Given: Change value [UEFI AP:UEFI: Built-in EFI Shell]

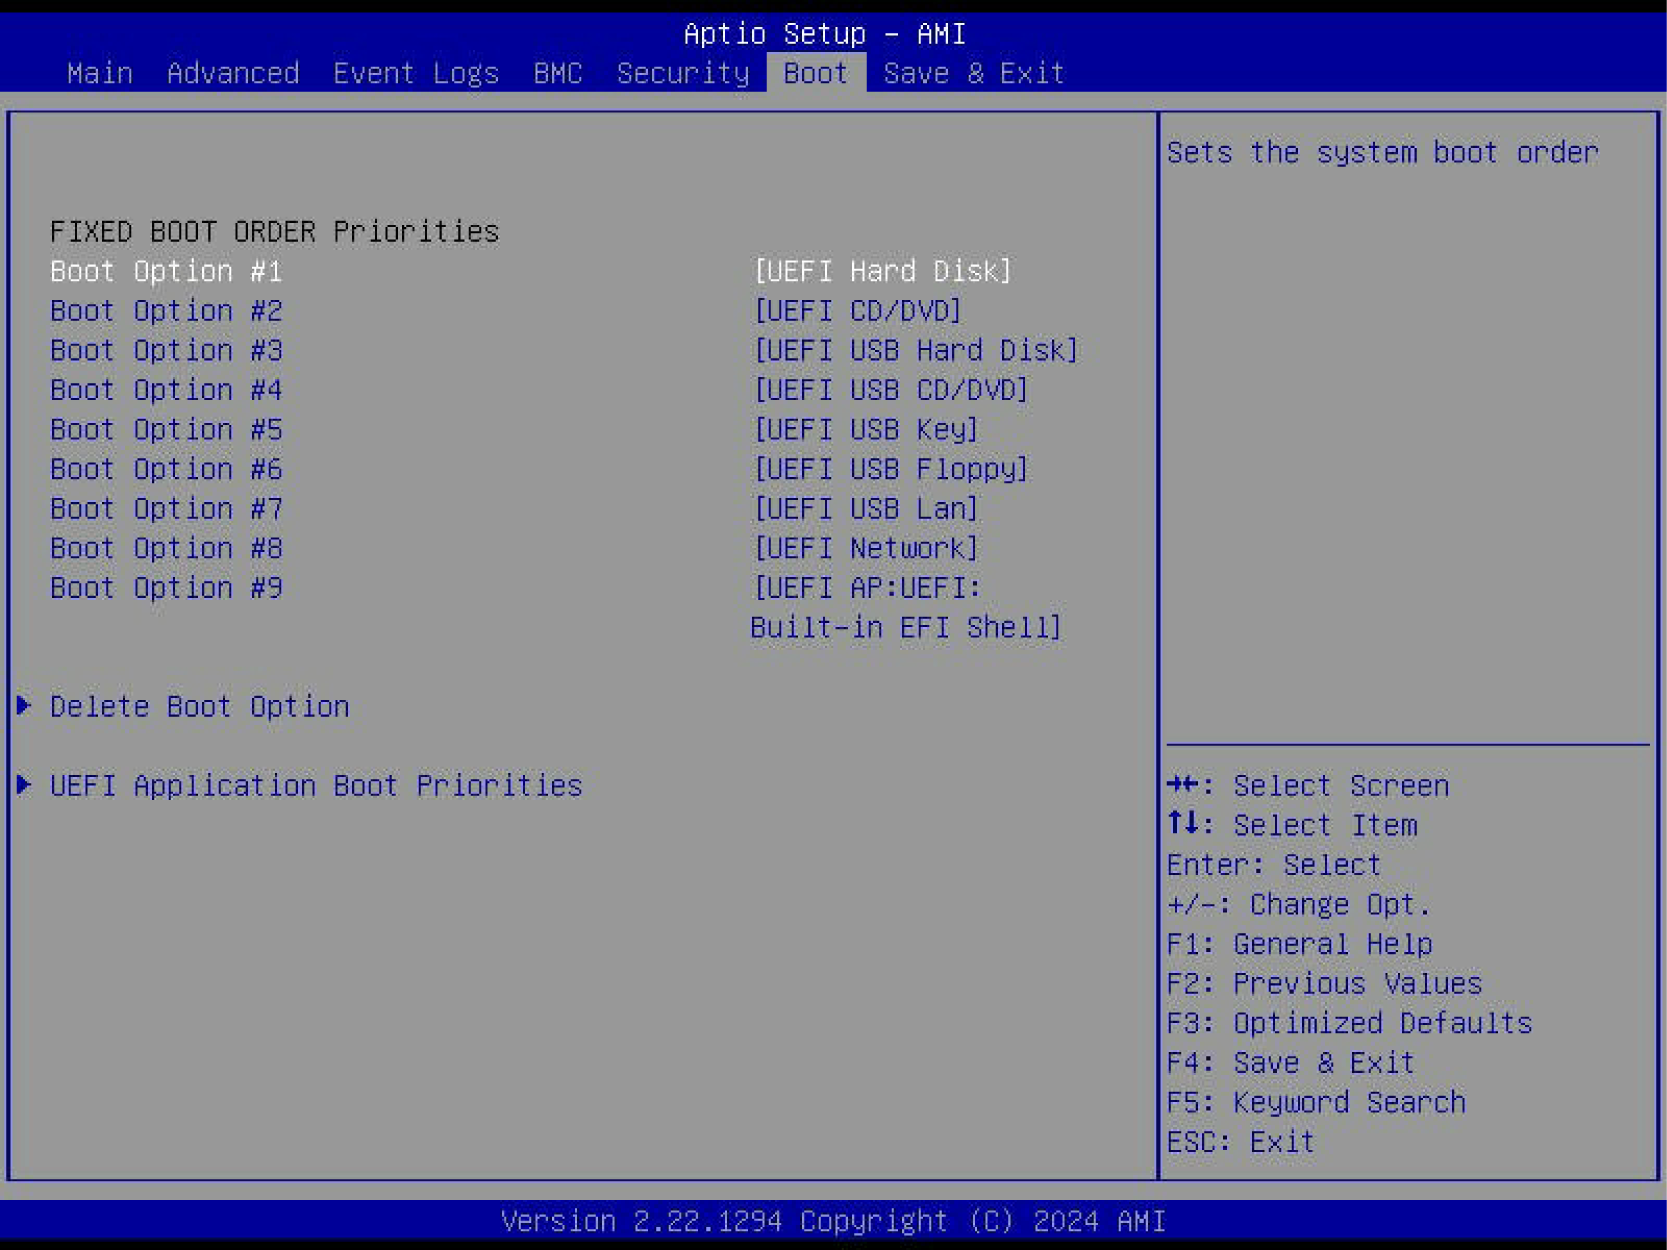Looking at the screenshot, I should point(906,608).
